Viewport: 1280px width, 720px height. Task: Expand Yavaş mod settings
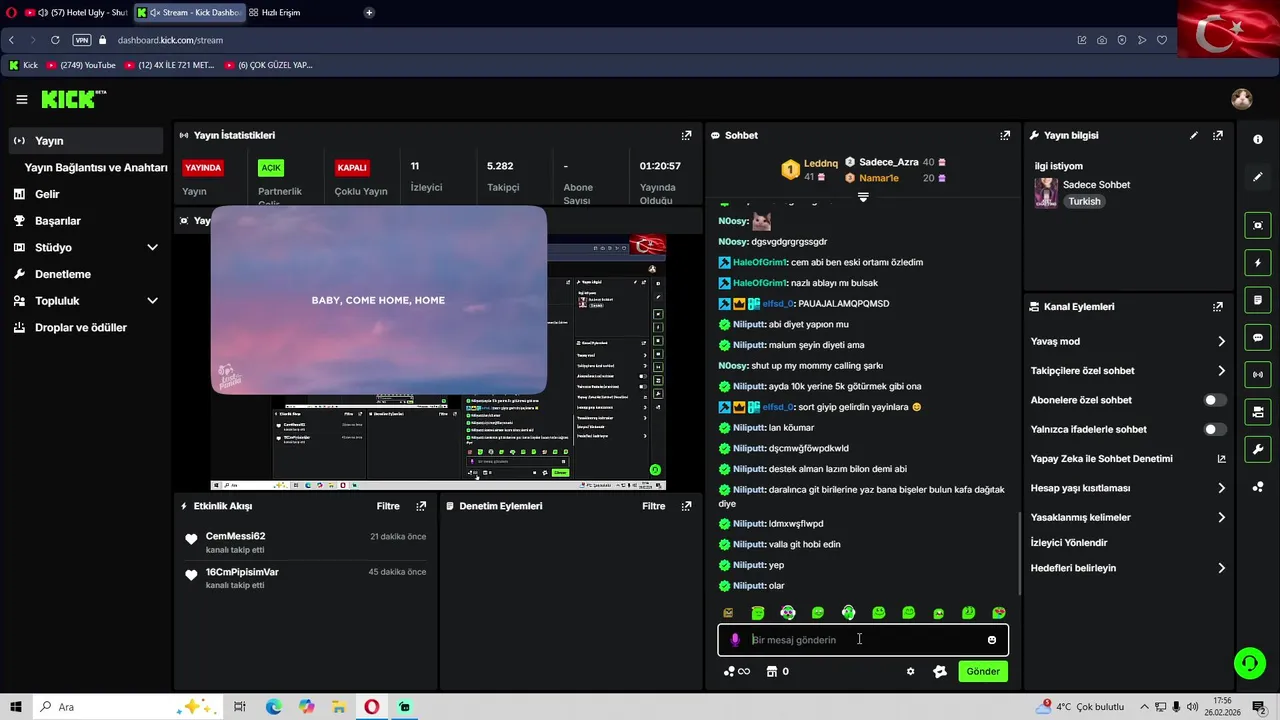pos(1128,341)
